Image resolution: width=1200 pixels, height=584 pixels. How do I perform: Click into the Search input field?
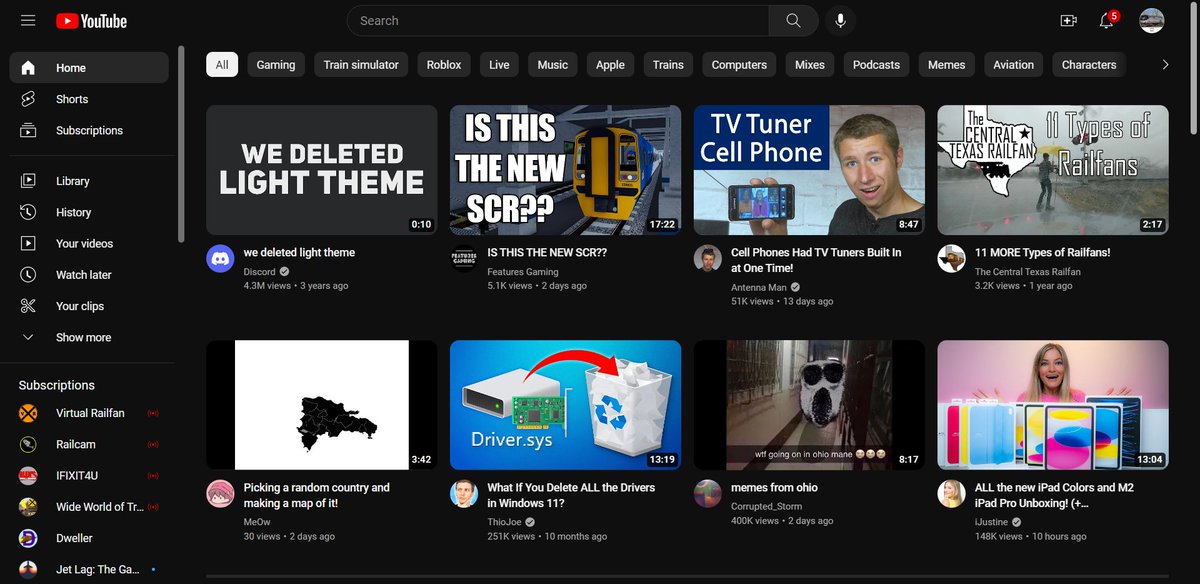[x=558, y=20]
